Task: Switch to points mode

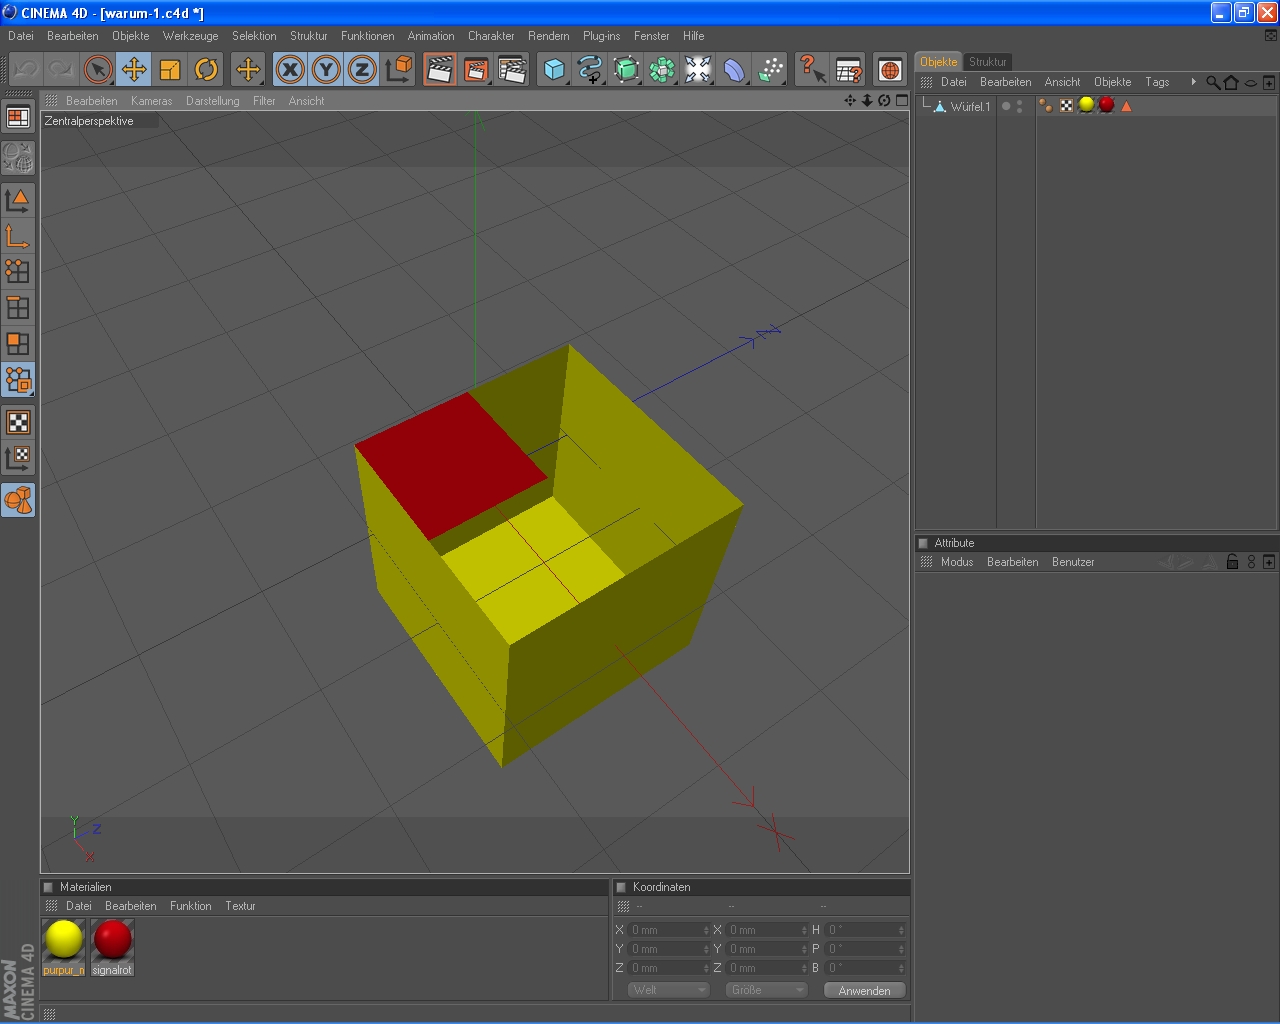Action: [x=18, y=272]
